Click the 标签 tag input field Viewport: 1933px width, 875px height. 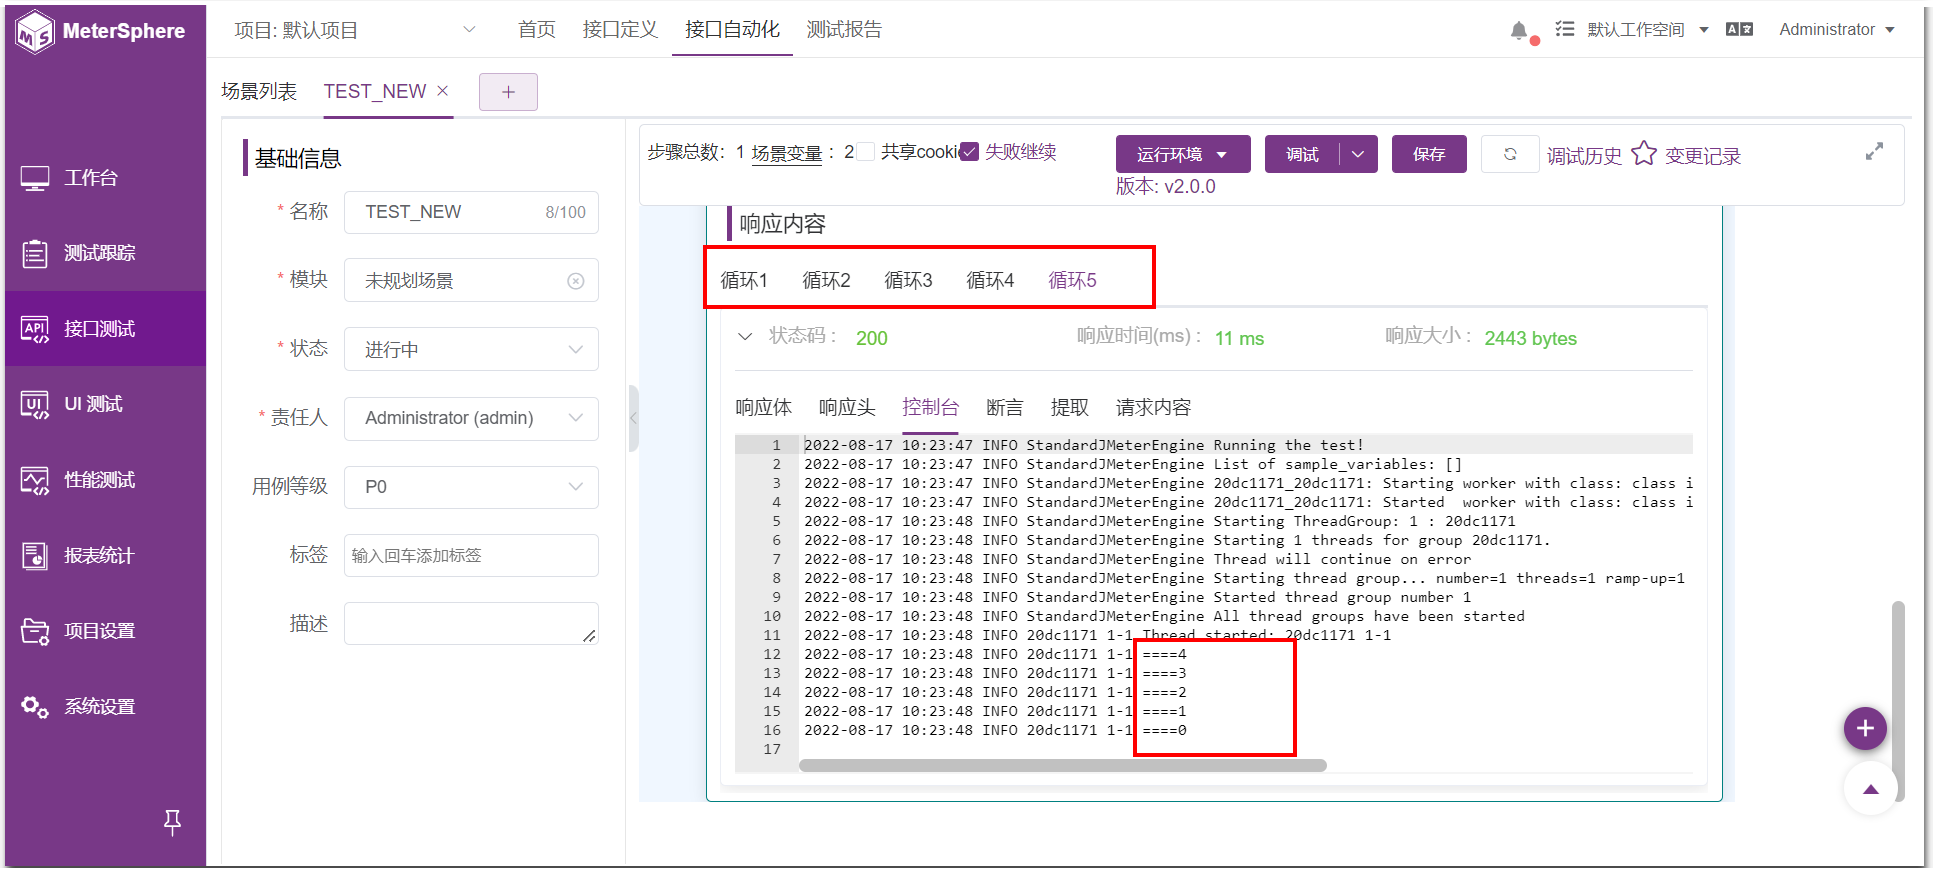tap(471, 555)
